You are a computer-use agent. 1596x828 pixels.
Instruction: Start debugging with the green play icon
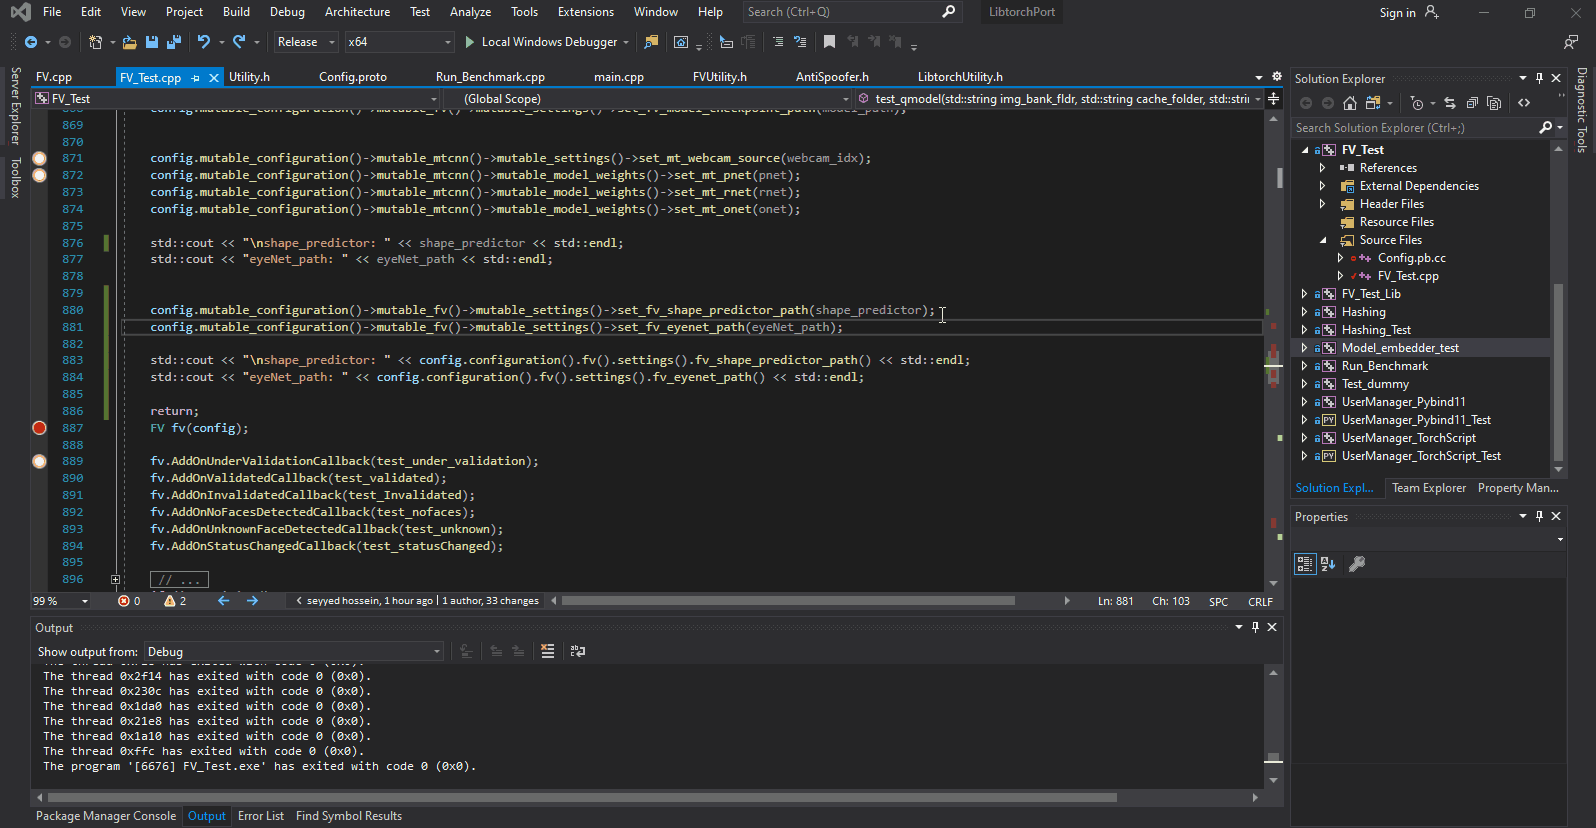pos(469,42)
